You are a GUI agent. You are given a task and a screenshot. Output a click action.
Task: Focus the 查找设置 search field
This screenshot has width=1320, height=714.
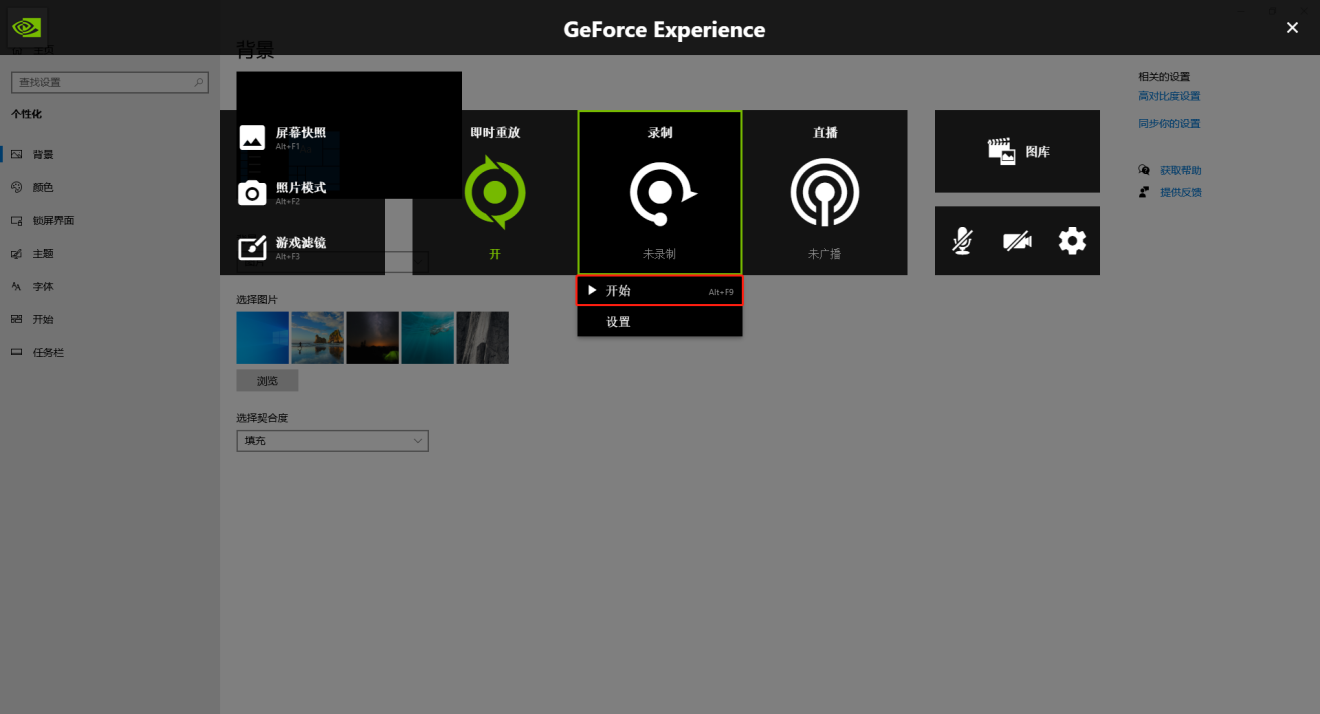click(x=110, y=82)
